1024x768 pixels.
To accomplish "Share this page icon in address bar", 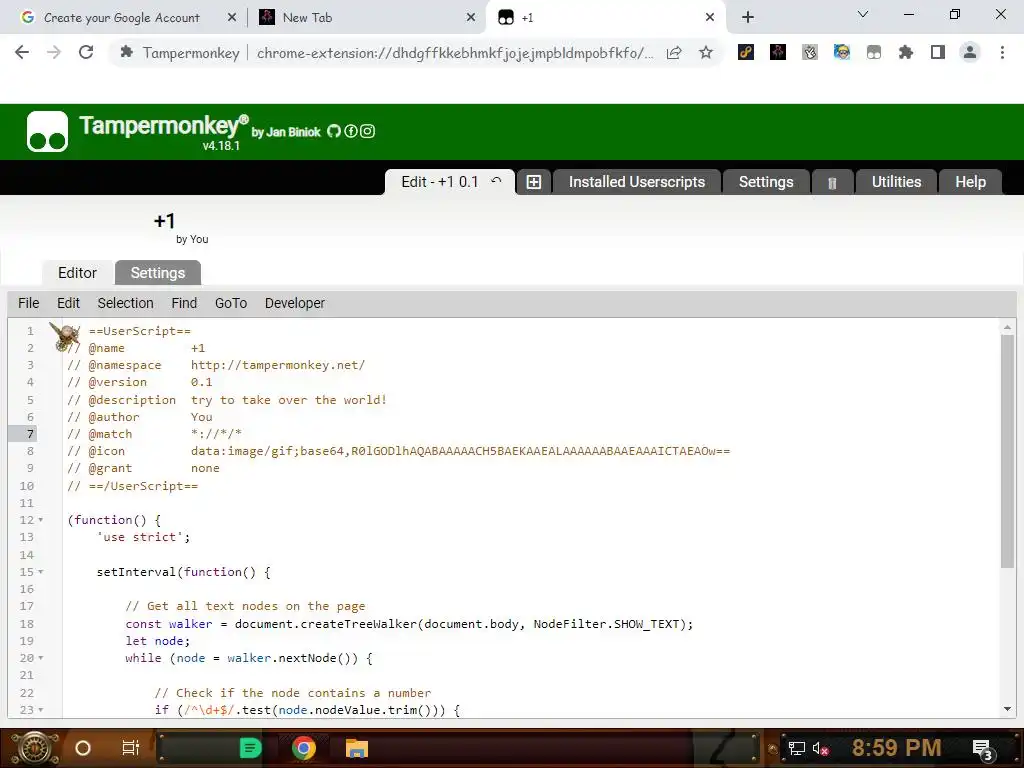I will point(674,52).
